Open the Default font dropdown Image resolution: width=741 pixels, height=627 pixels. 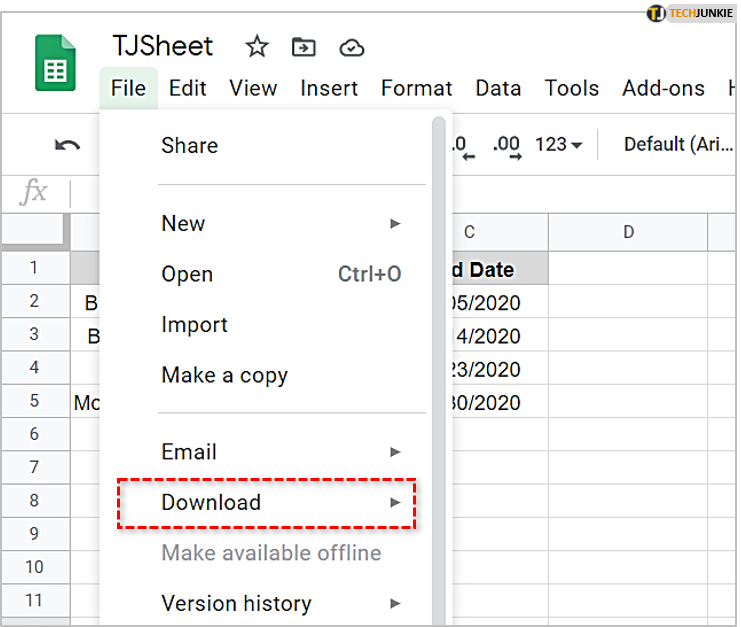coord(678,145)
